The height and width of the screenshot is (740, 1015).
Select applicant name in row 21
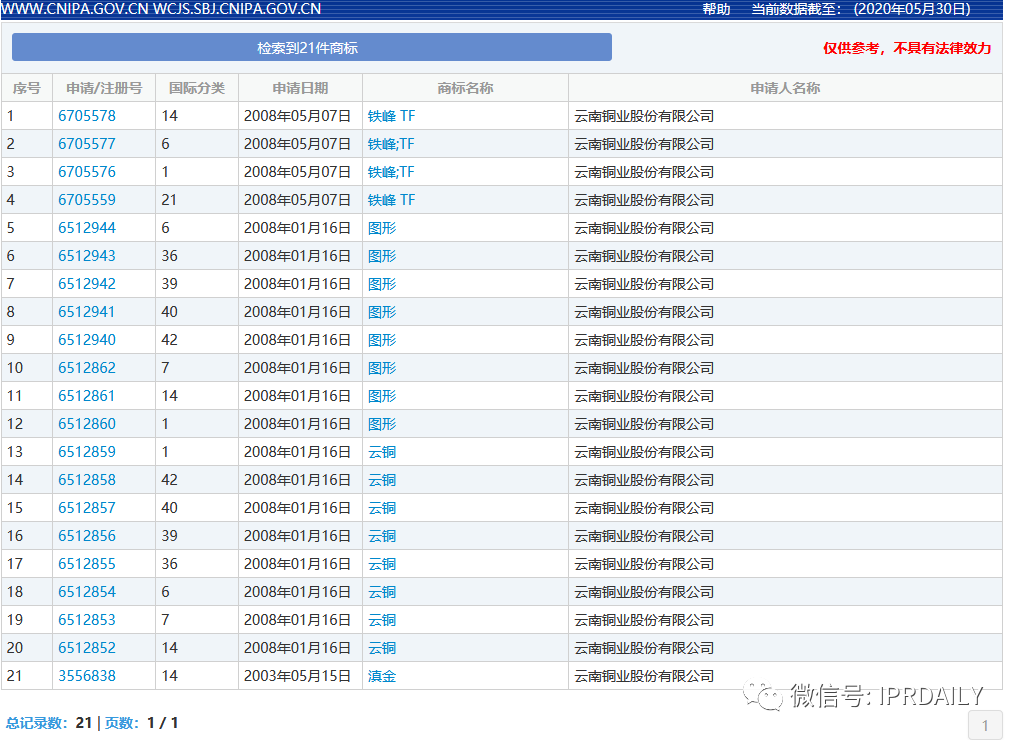(x=644, y=676)
